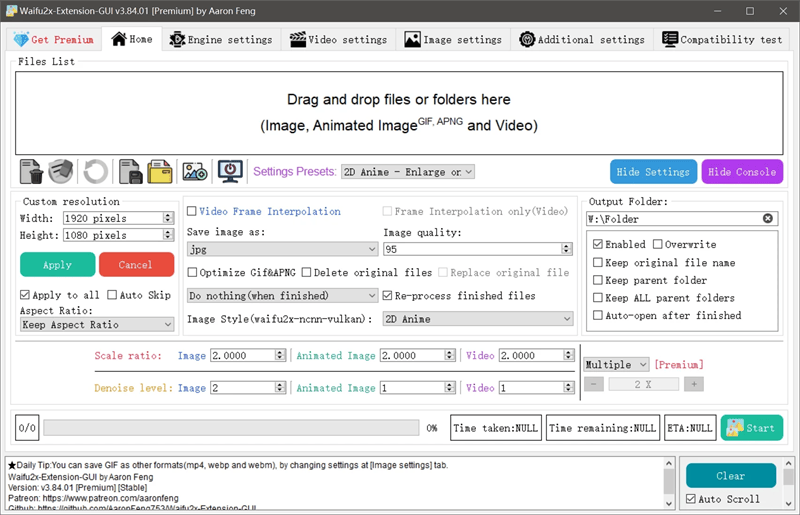Toggle the Overwrite checkbox
The image size is (800, 515).
point(659,244)
